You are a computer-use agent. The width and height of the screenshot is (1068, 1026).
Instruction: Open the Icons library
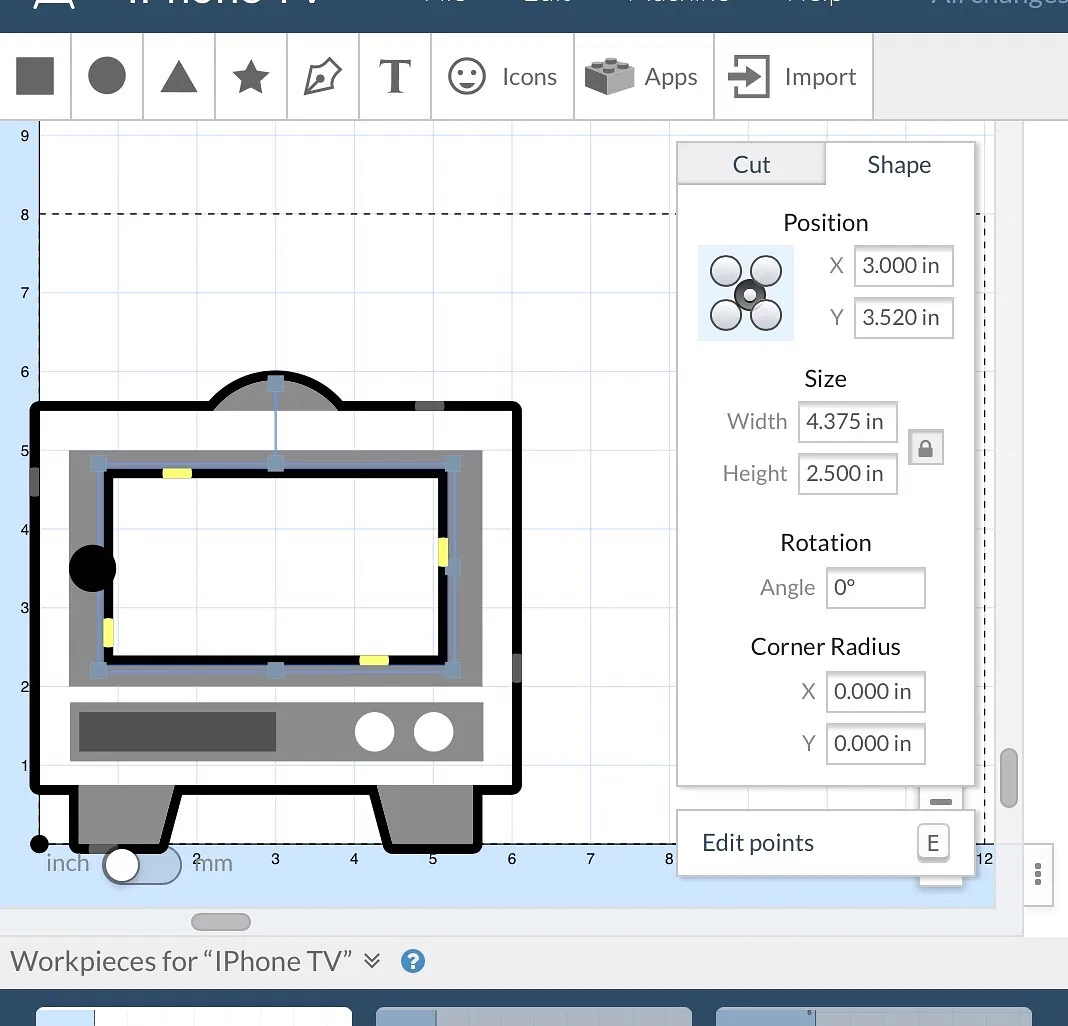(502, 77)
